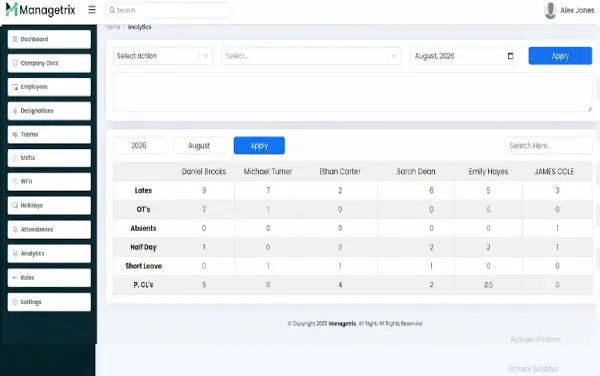Click the Company Docs sidebar icon

point(15,63)
